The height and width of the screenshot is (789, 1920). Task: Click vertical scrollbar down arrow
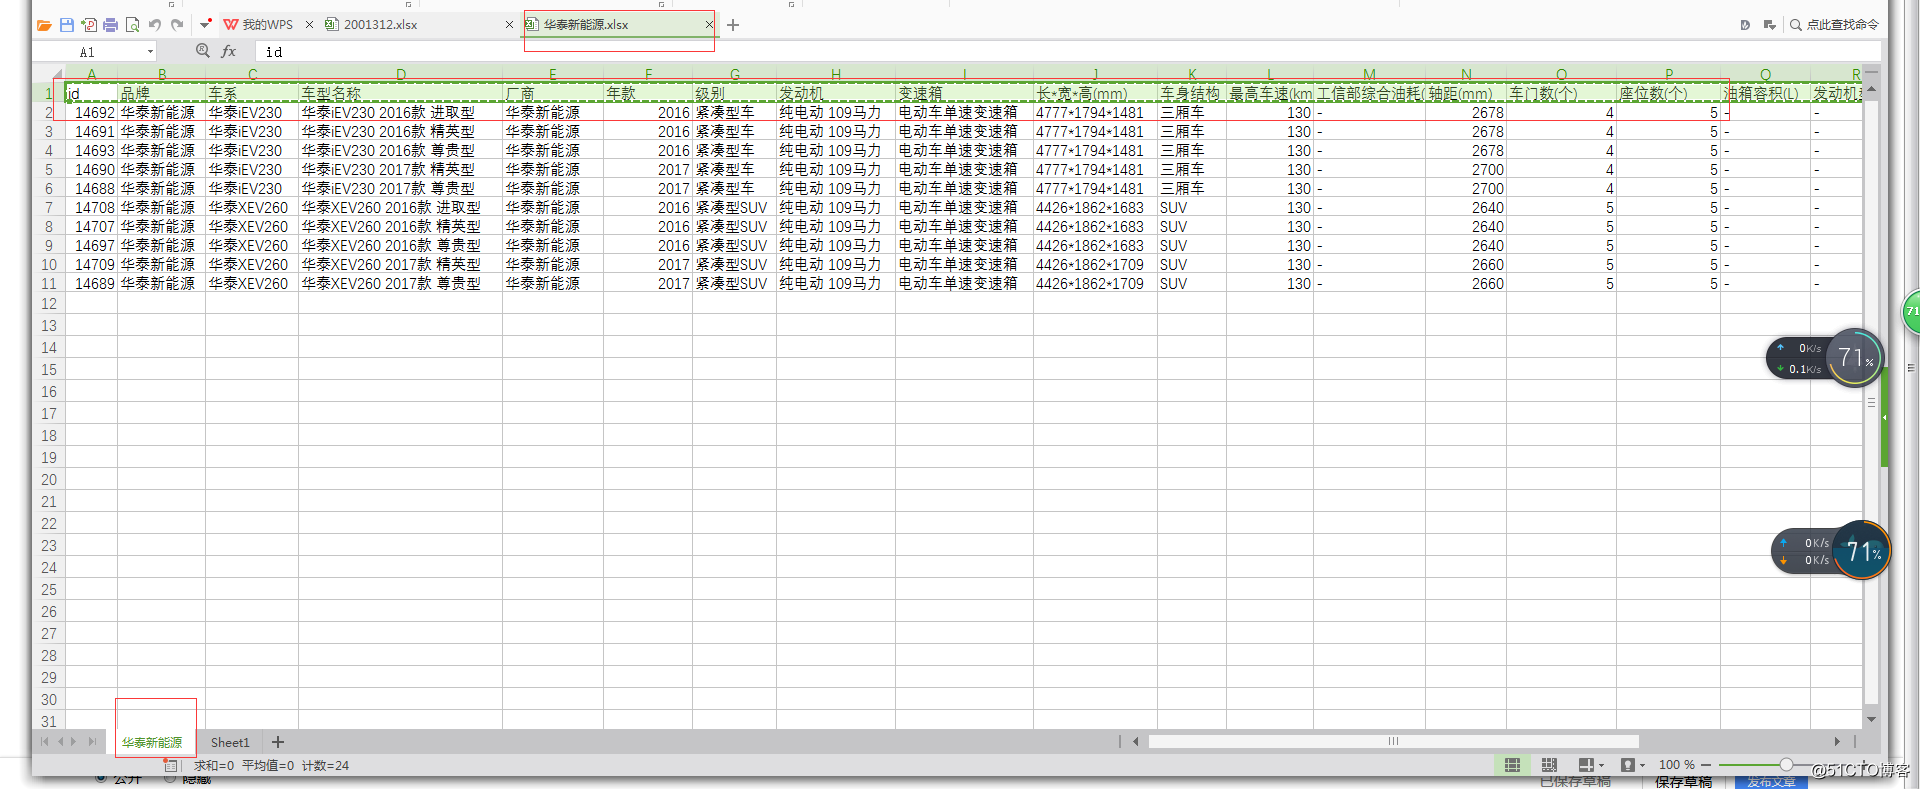pyautogui.click(x=1871, y=719)
